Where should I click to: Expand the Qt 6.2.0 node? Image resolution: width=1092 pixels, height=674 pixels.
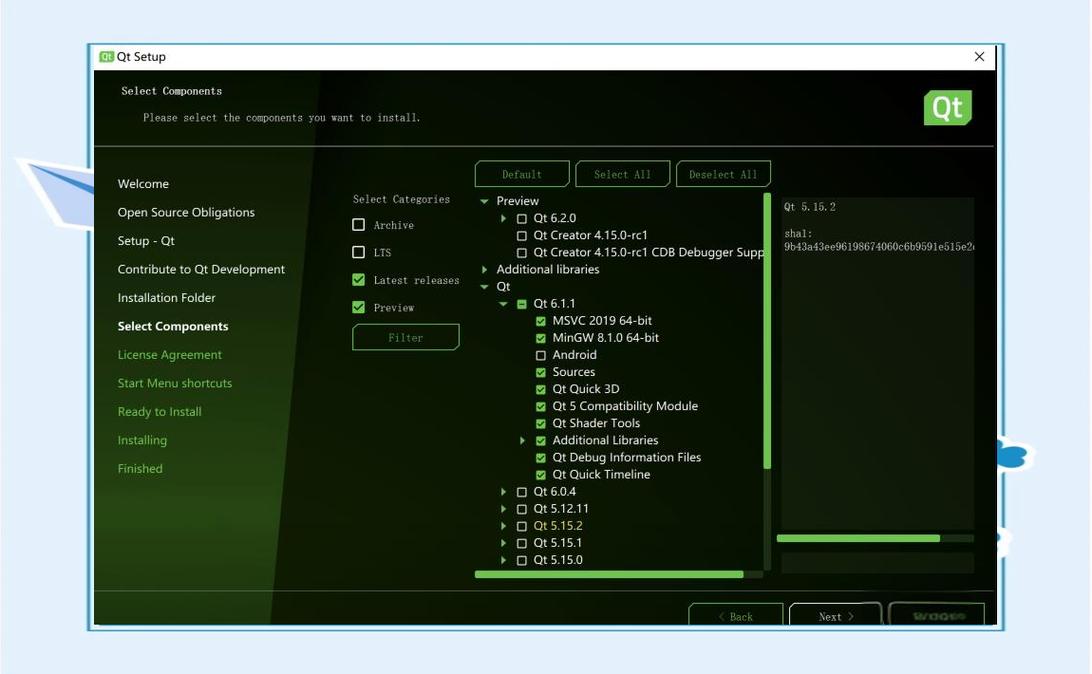click(x=503, y=219)
